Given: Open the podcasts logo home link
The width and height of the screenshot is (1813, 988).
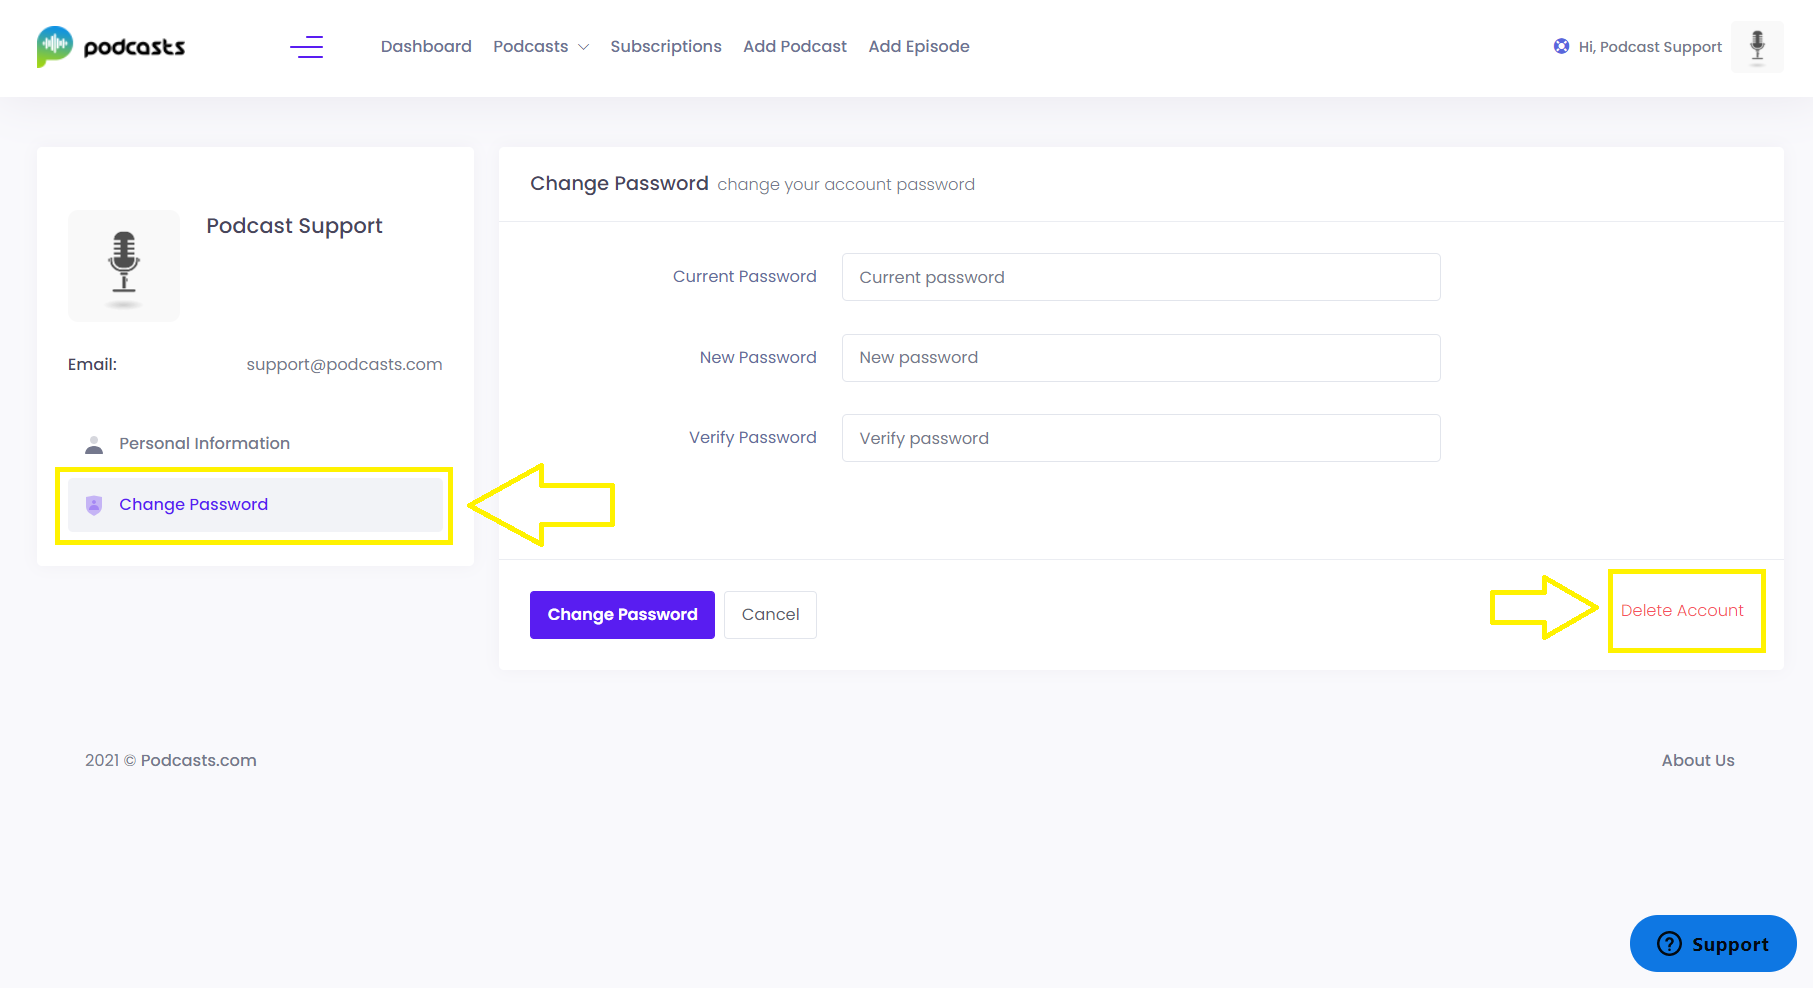Looking at the screenshot, I should coord(111,47).
